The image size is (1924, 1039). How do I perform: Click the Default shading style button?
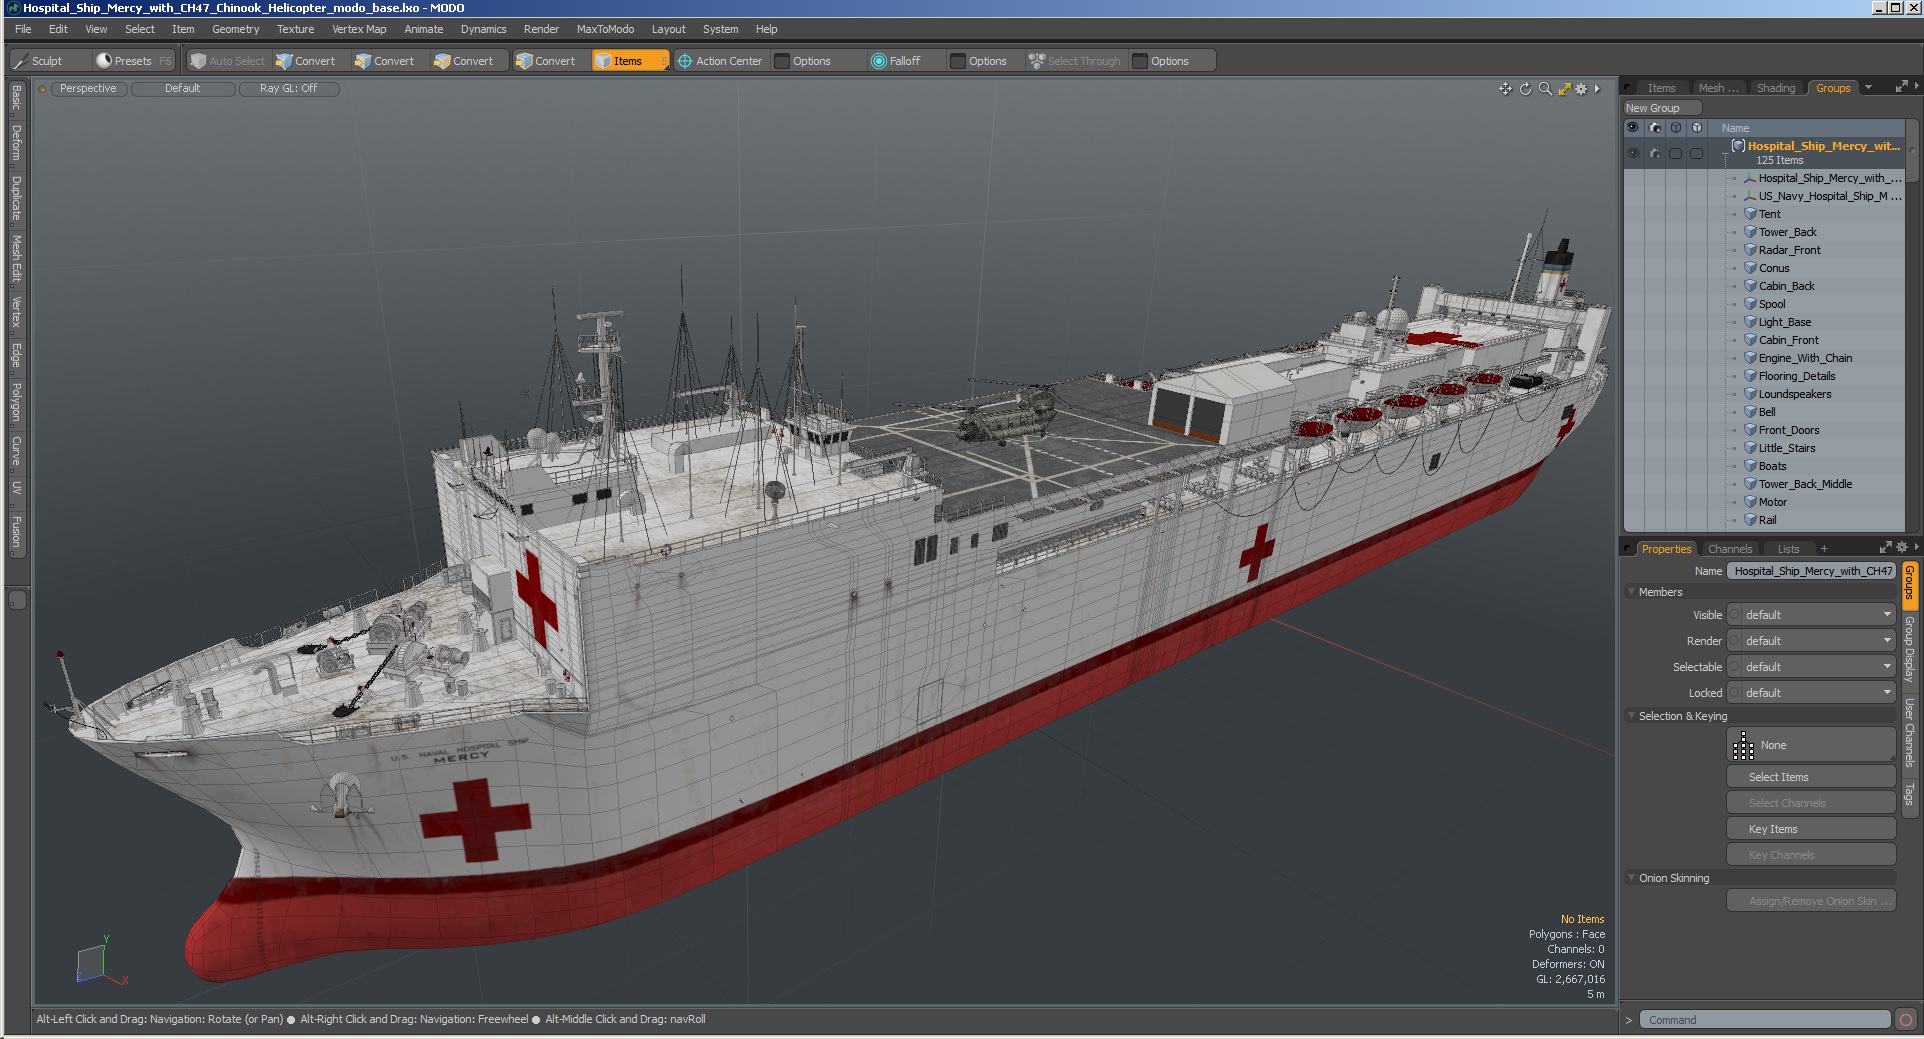click(x=183, y=89)
